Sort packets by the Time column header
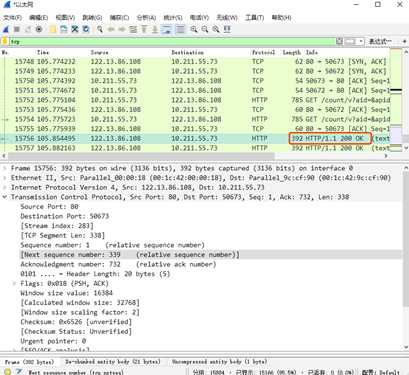The height and width of the screenshot is (375, 409). 43,52
